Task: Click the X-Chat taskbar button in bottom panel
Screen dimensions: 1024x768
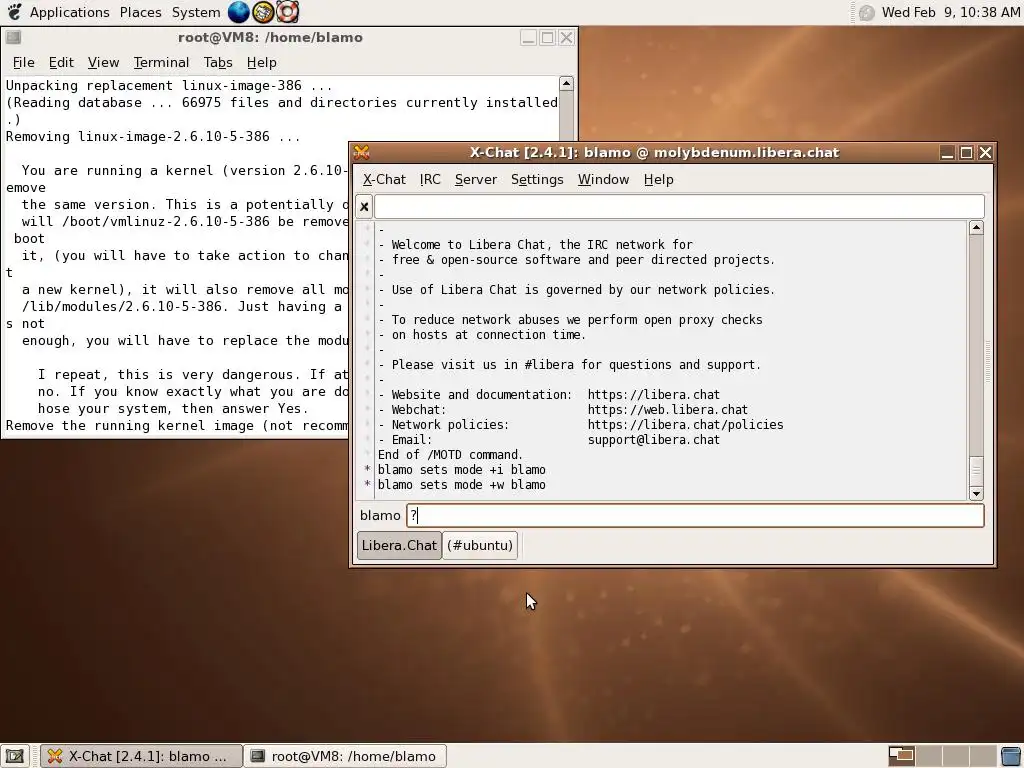Action: [141, 756]
